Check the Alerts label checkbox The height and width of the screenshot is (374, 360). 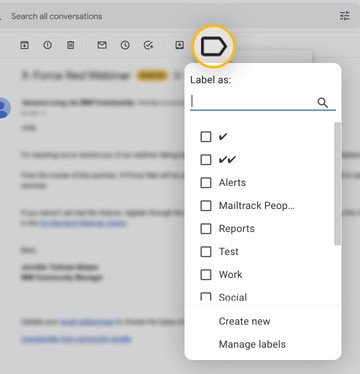tap(206, 183)
